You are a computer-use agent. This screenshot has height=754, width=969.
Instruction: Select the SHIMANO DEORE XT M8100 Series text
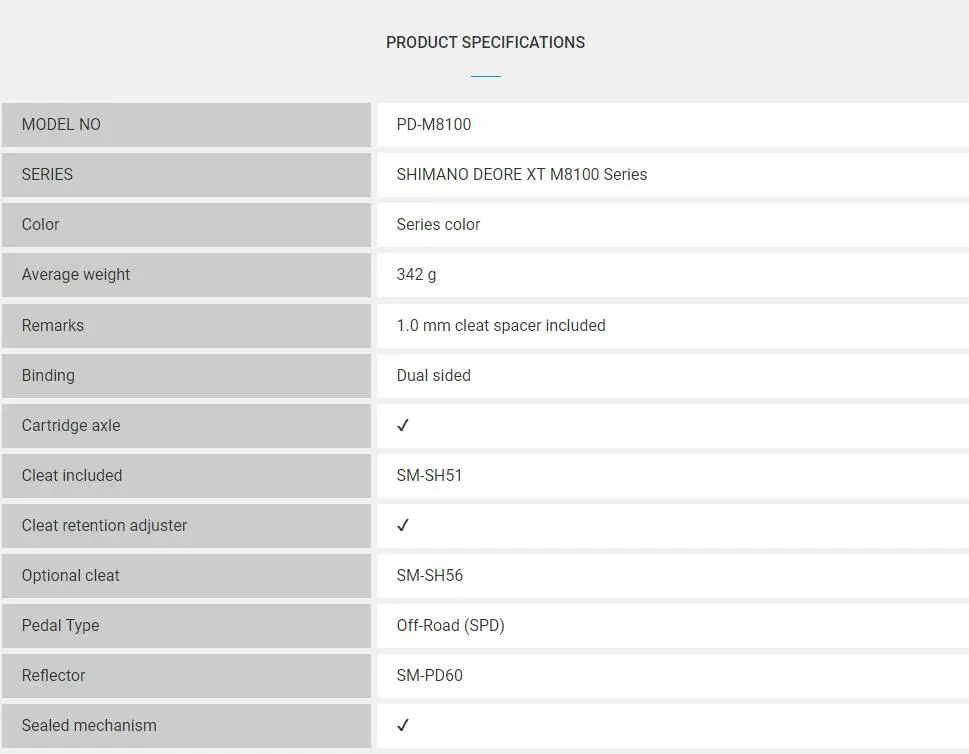[x=522, y=174]
